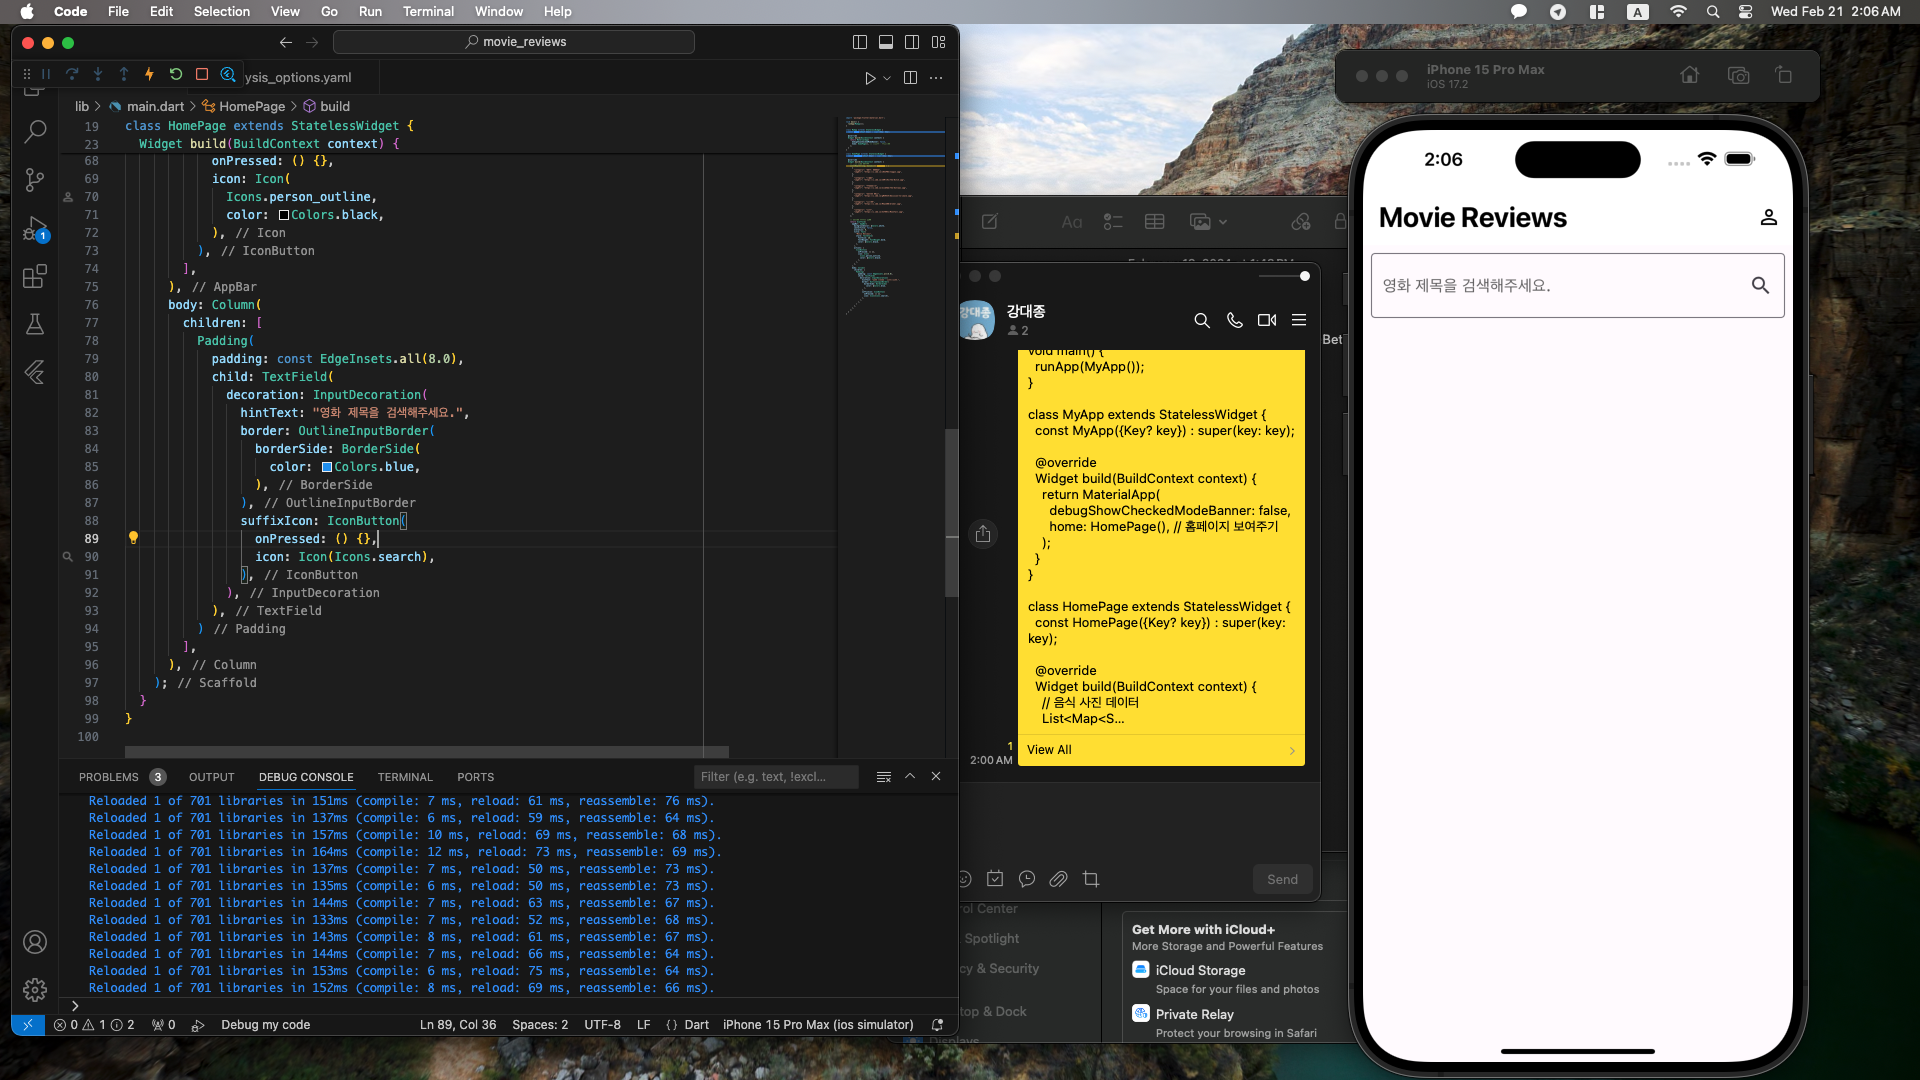The width and height of the screenshot is (1920, 1080).
Task: Click the Step Over debug icon
Action: (x=72, y=75)
